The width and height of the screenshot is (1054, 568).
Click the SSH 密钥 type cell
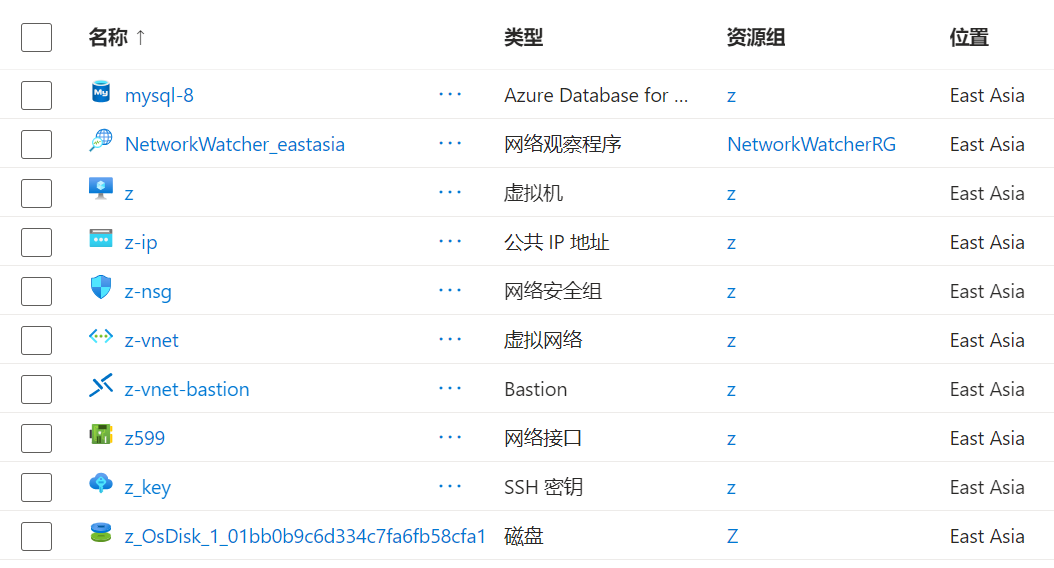[x=543, y=487]
